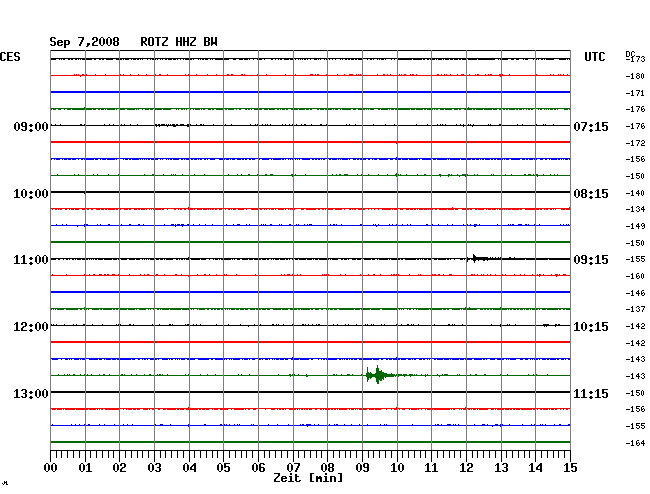Select the "10:15" UTC time label
This screenshot has height=494, width=650.
click(x=591, y=327)
